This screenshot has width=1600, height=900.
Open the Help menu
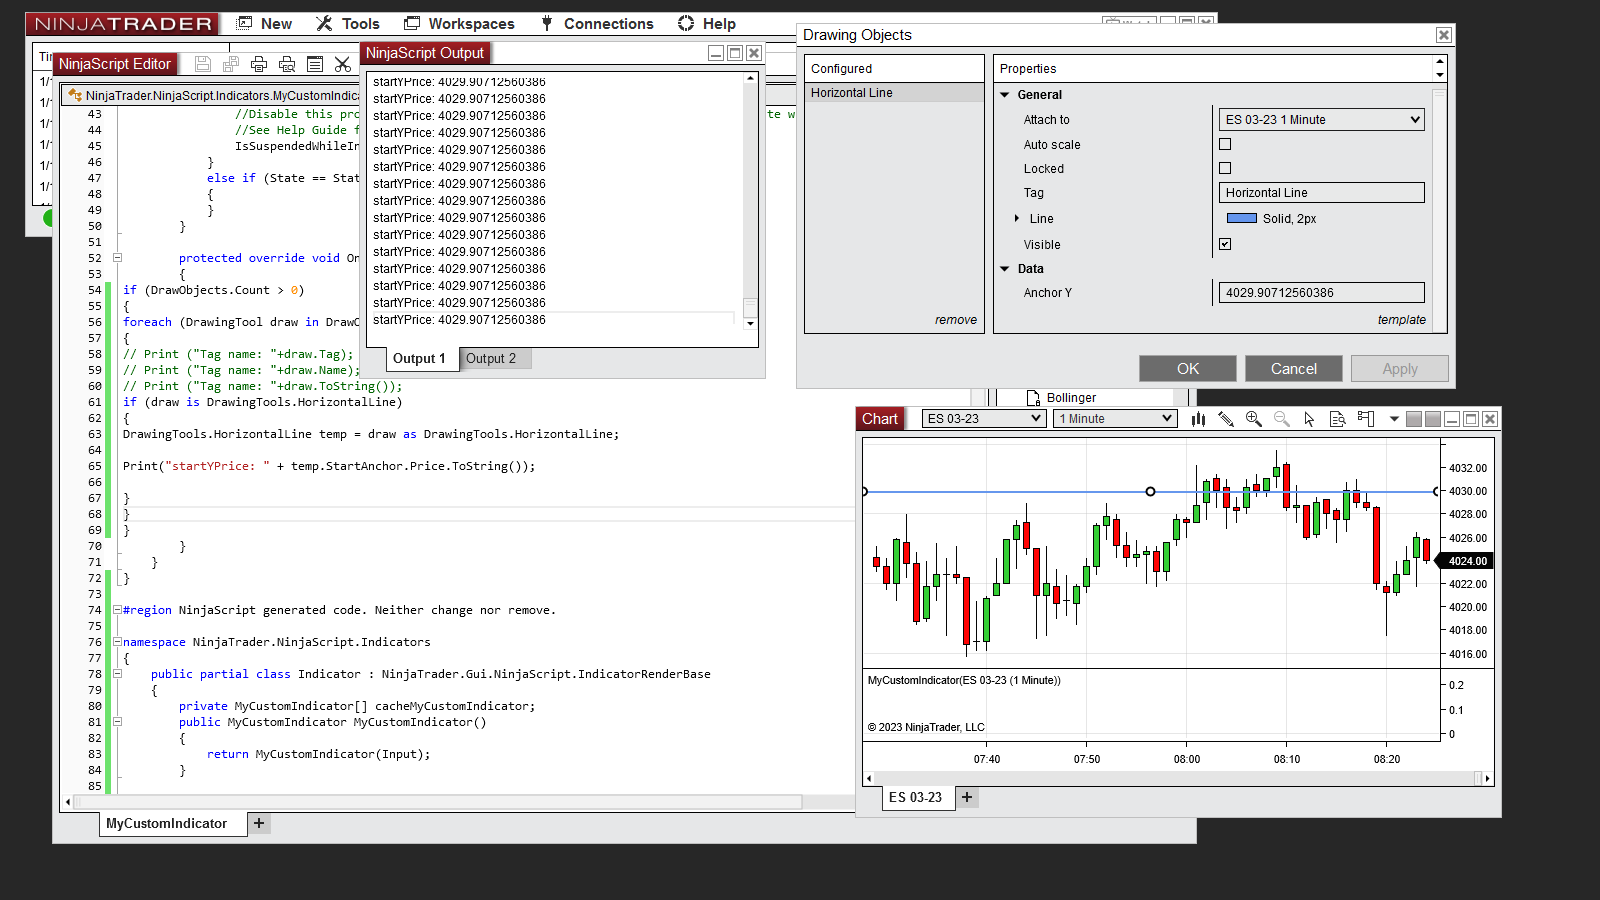point(707,24)
